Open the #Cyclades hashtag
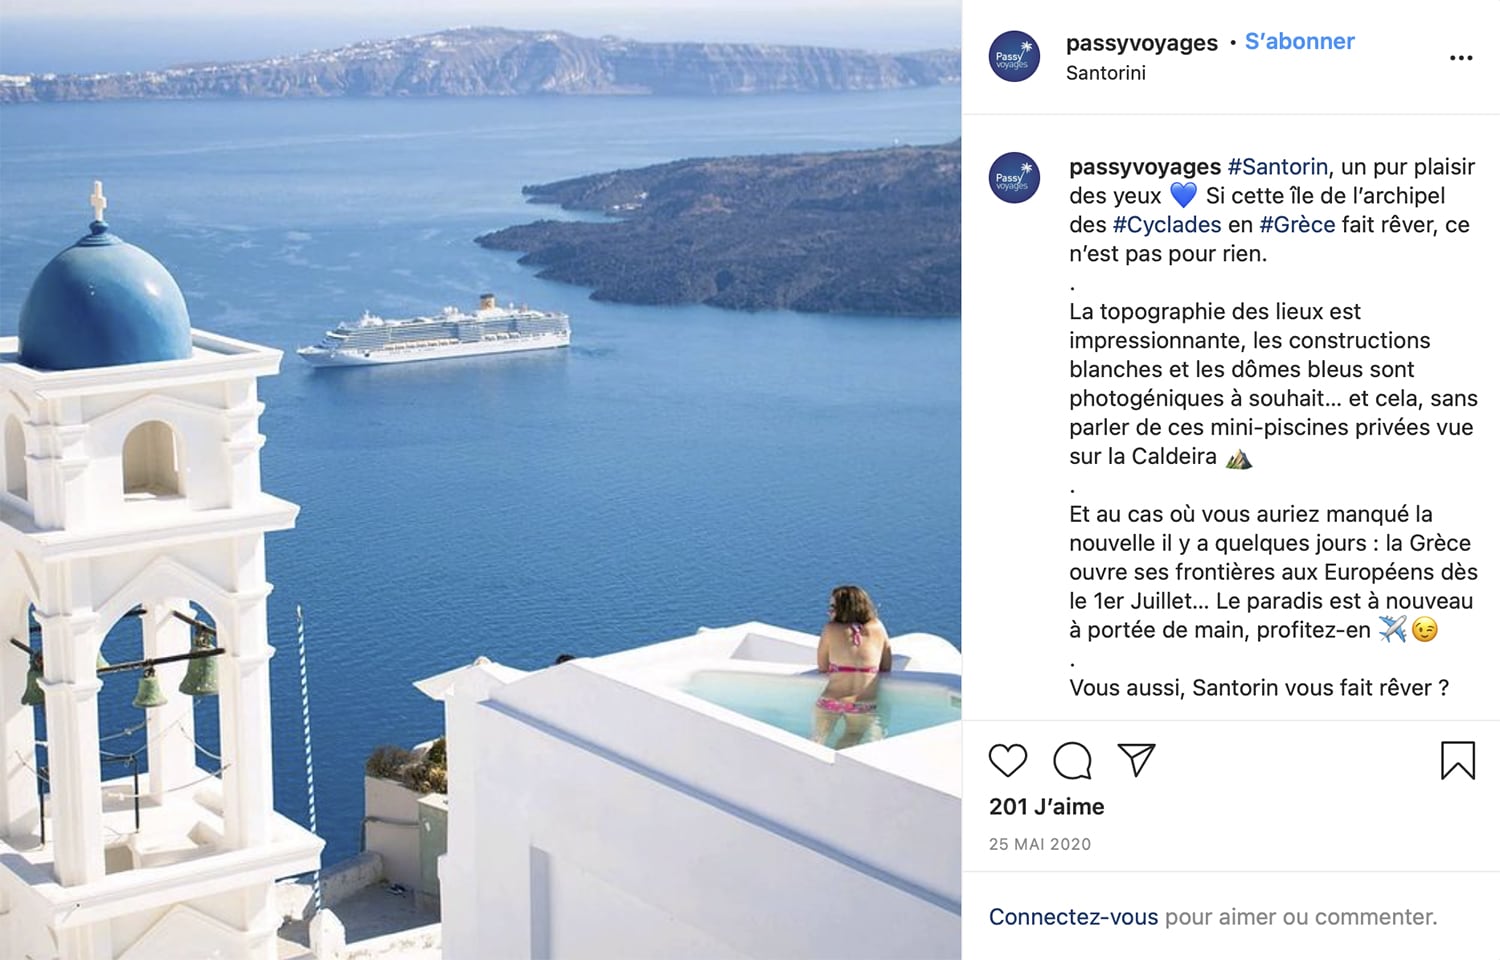Screen dimensions: 1500x960 (x=1166, y=225)
